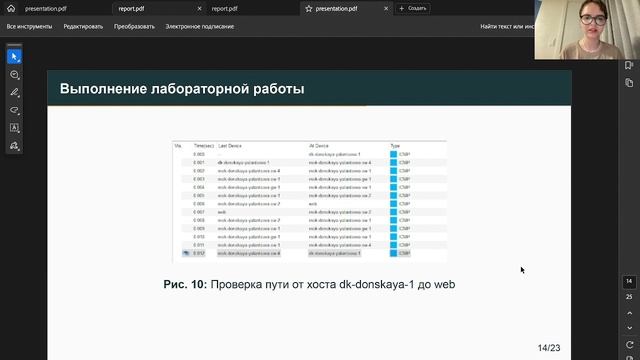Click the Найти текст search field
The width and height of the screenshot is (640, 360).
[x=506, y=27]
